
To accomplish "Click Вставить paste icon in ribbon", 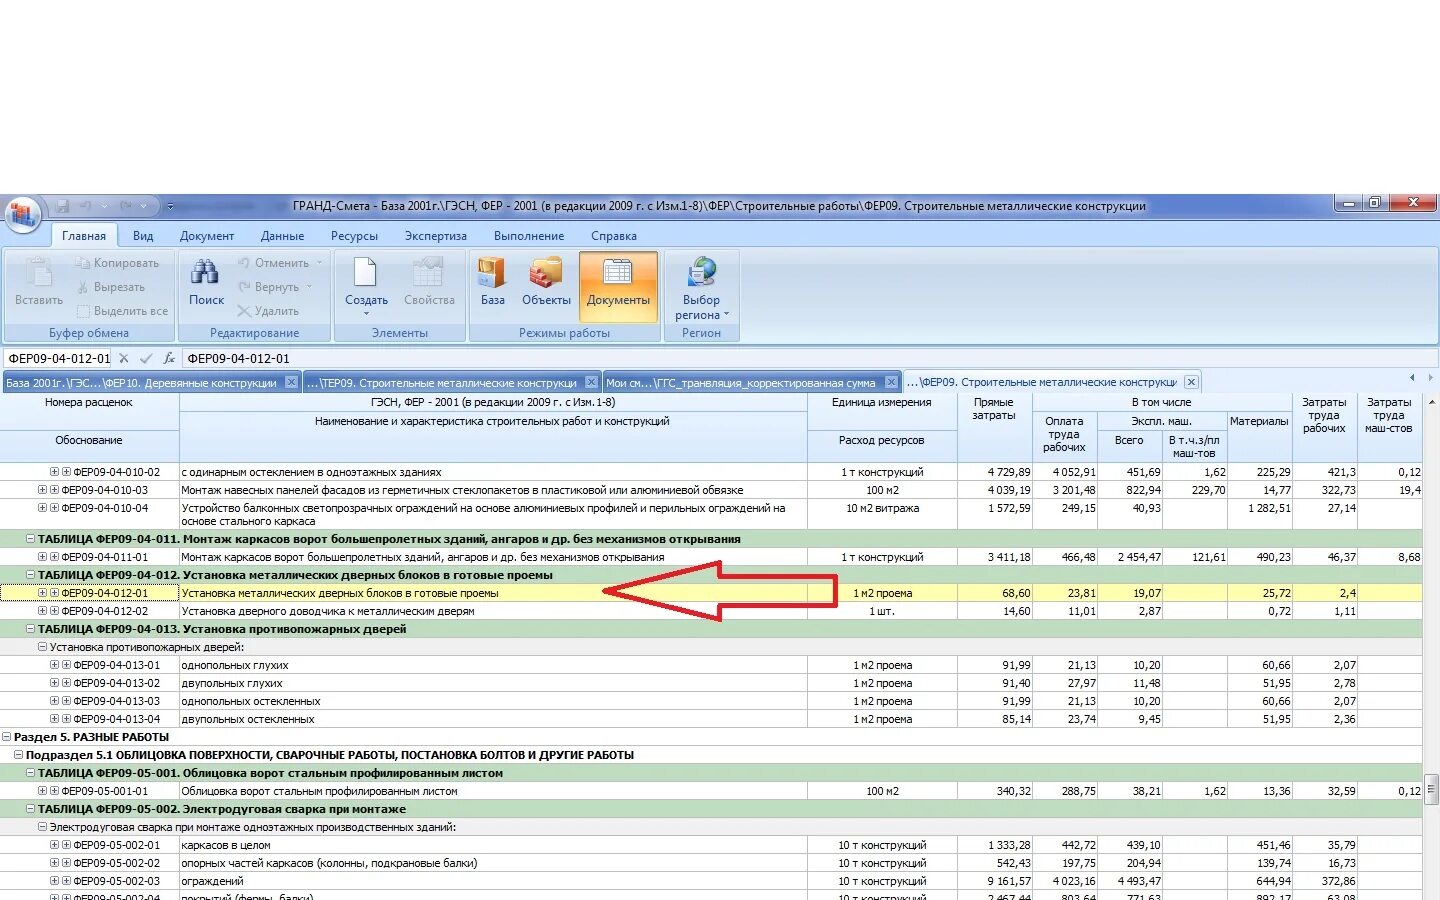I will pyautogui.click(x=39, y=281).
